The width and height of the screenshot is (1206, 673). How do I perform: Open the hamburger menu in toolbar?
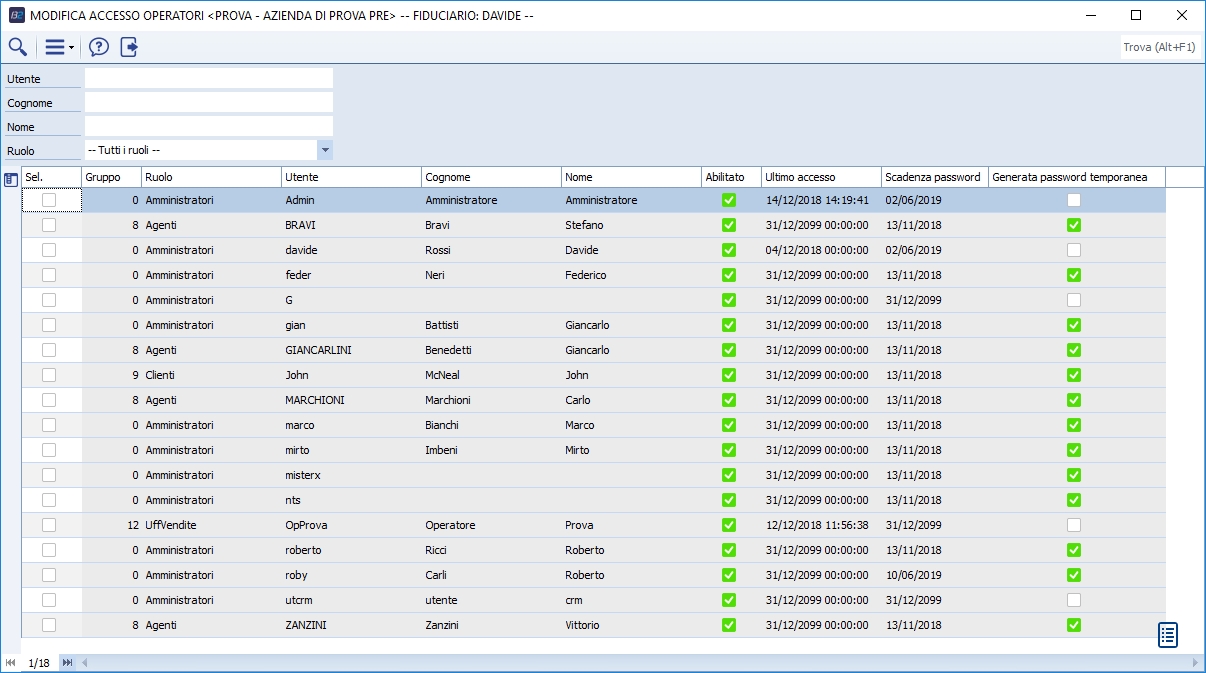click(x=56, y=47)
